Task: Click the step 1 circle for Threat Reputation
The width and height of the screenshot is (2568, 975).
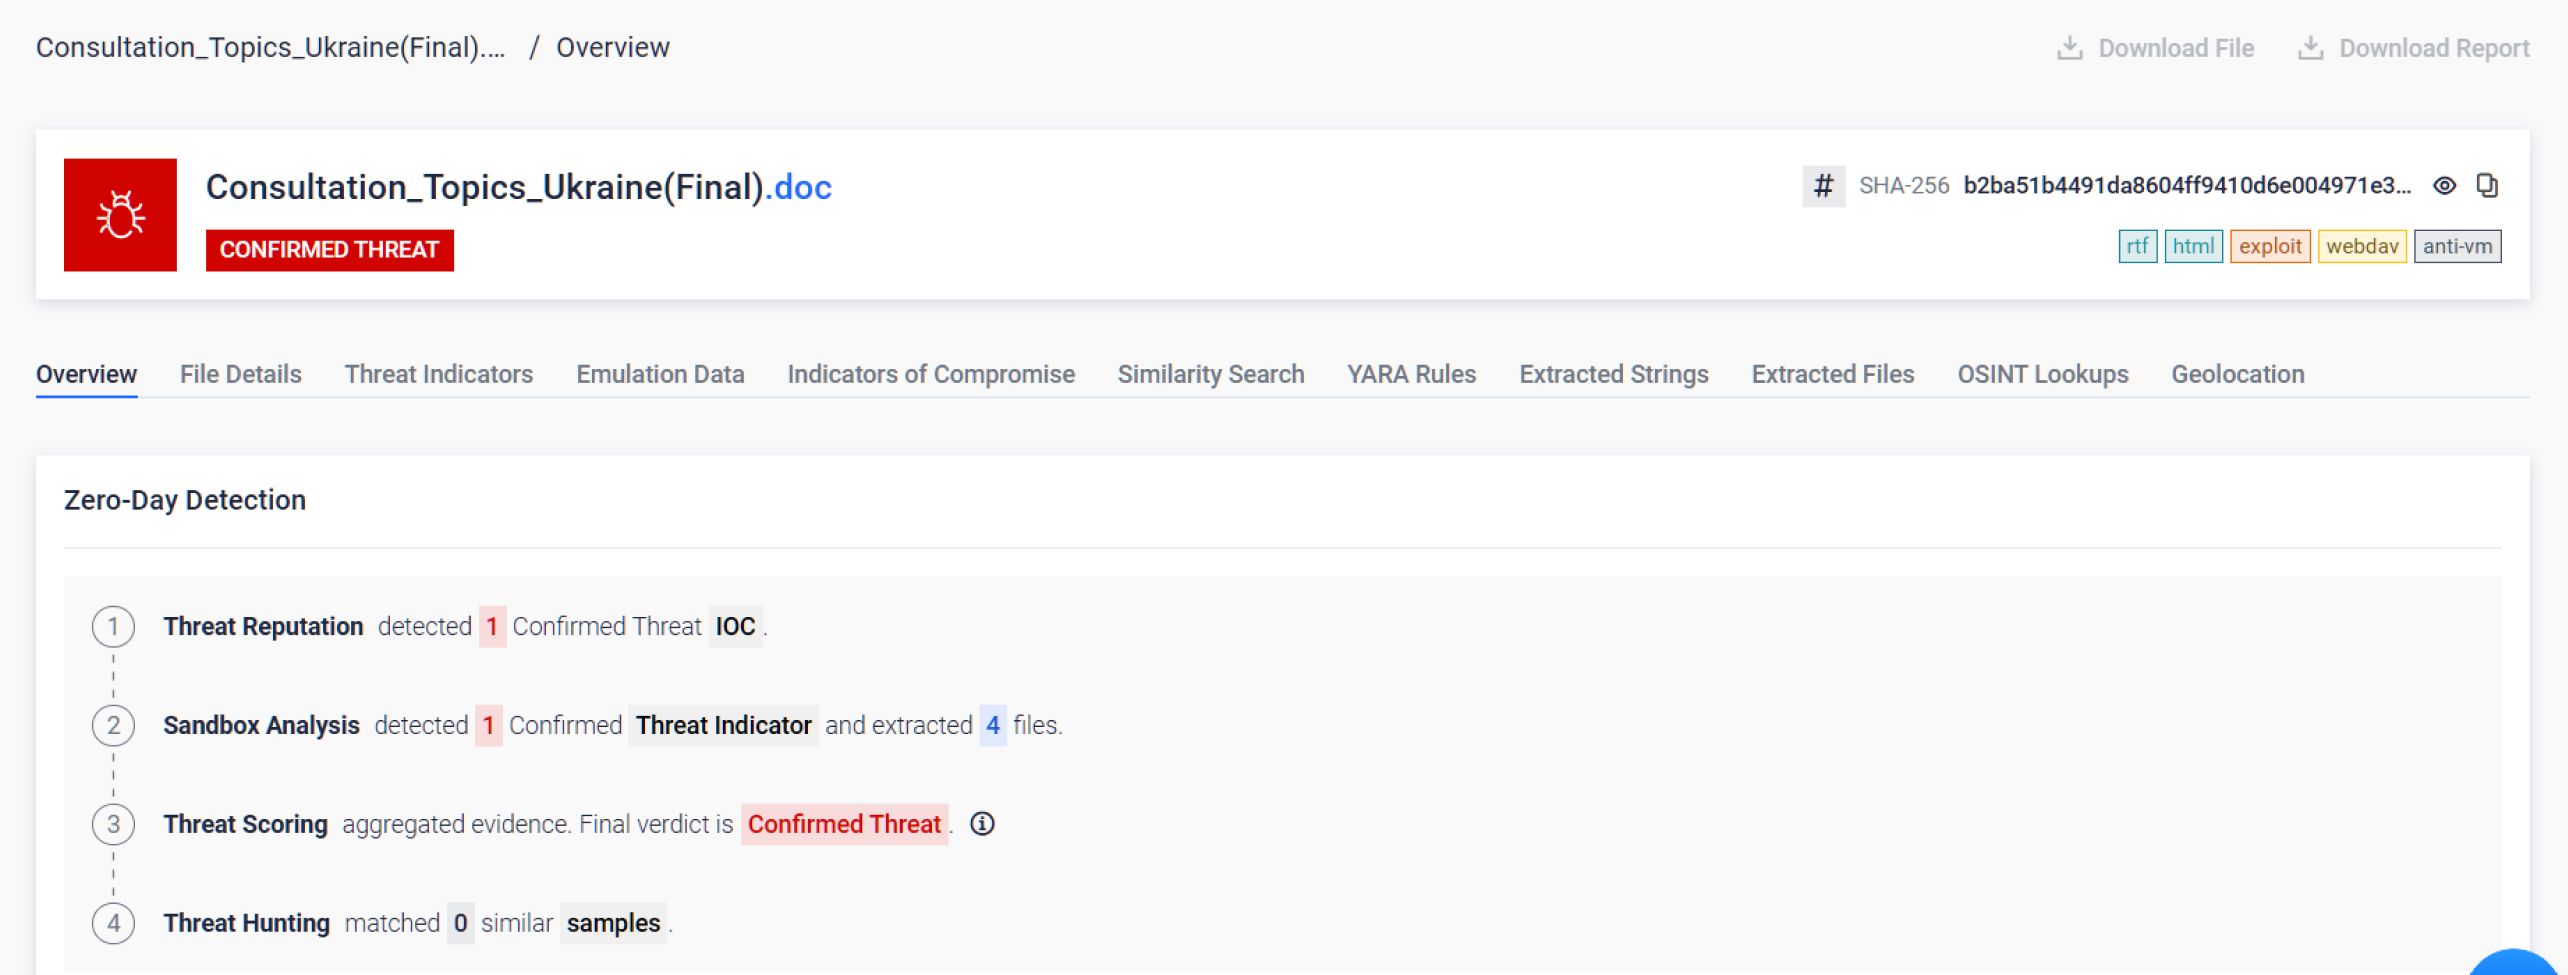Action: coord(113,627)
